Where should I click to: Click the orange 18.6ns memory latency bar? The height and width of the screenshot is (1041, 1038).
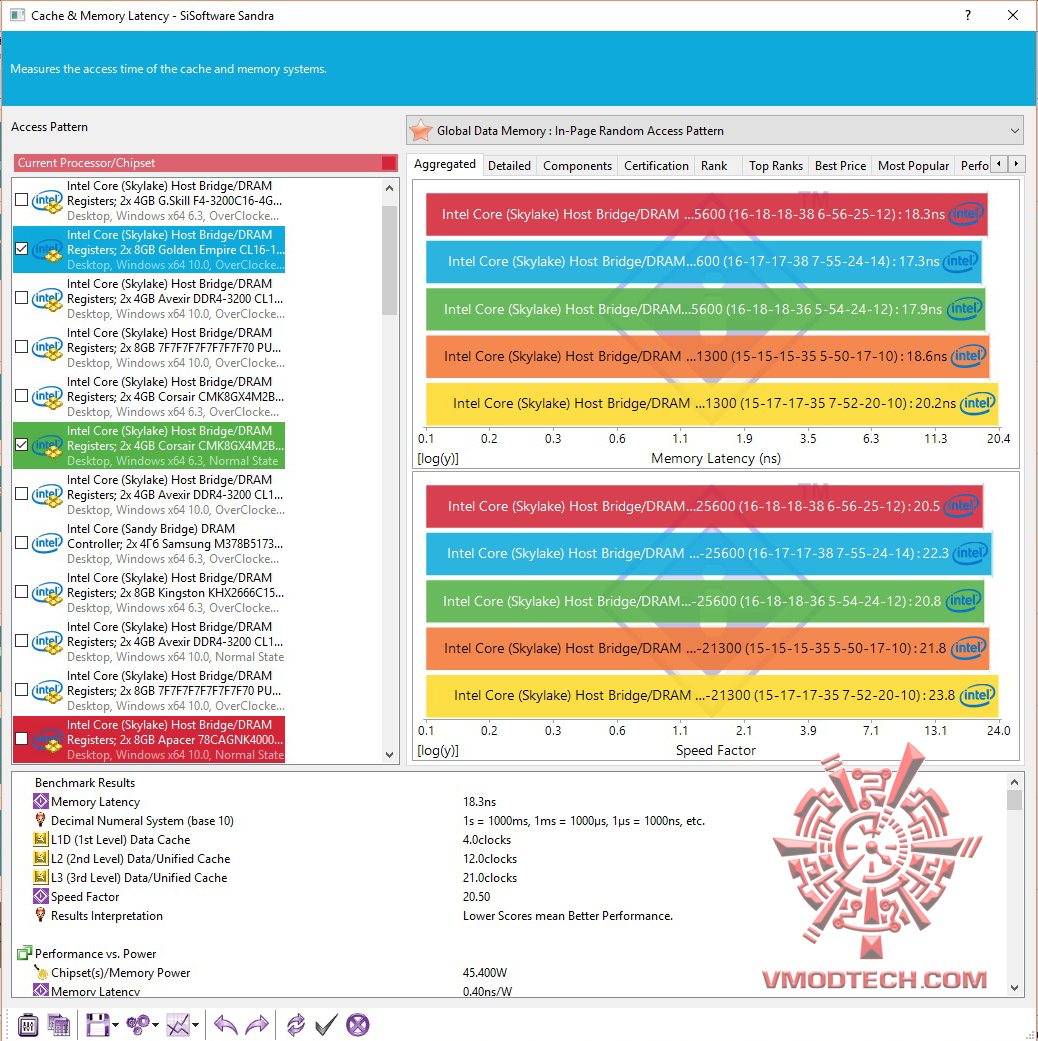pos(707,357)
